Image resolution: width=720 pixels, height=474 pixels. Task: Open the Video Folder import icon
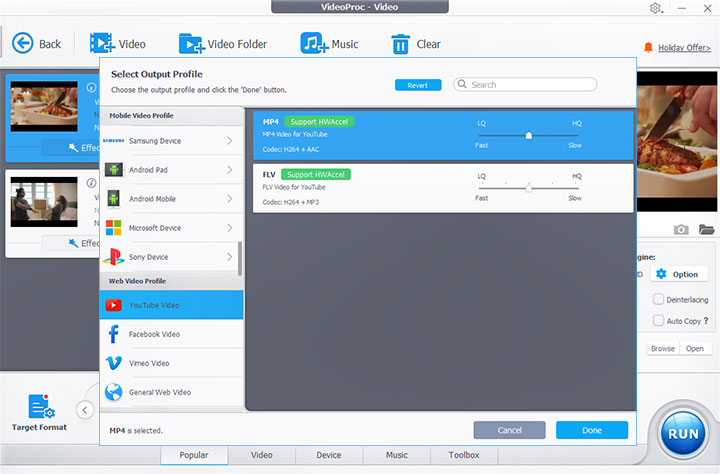point(191,44)
